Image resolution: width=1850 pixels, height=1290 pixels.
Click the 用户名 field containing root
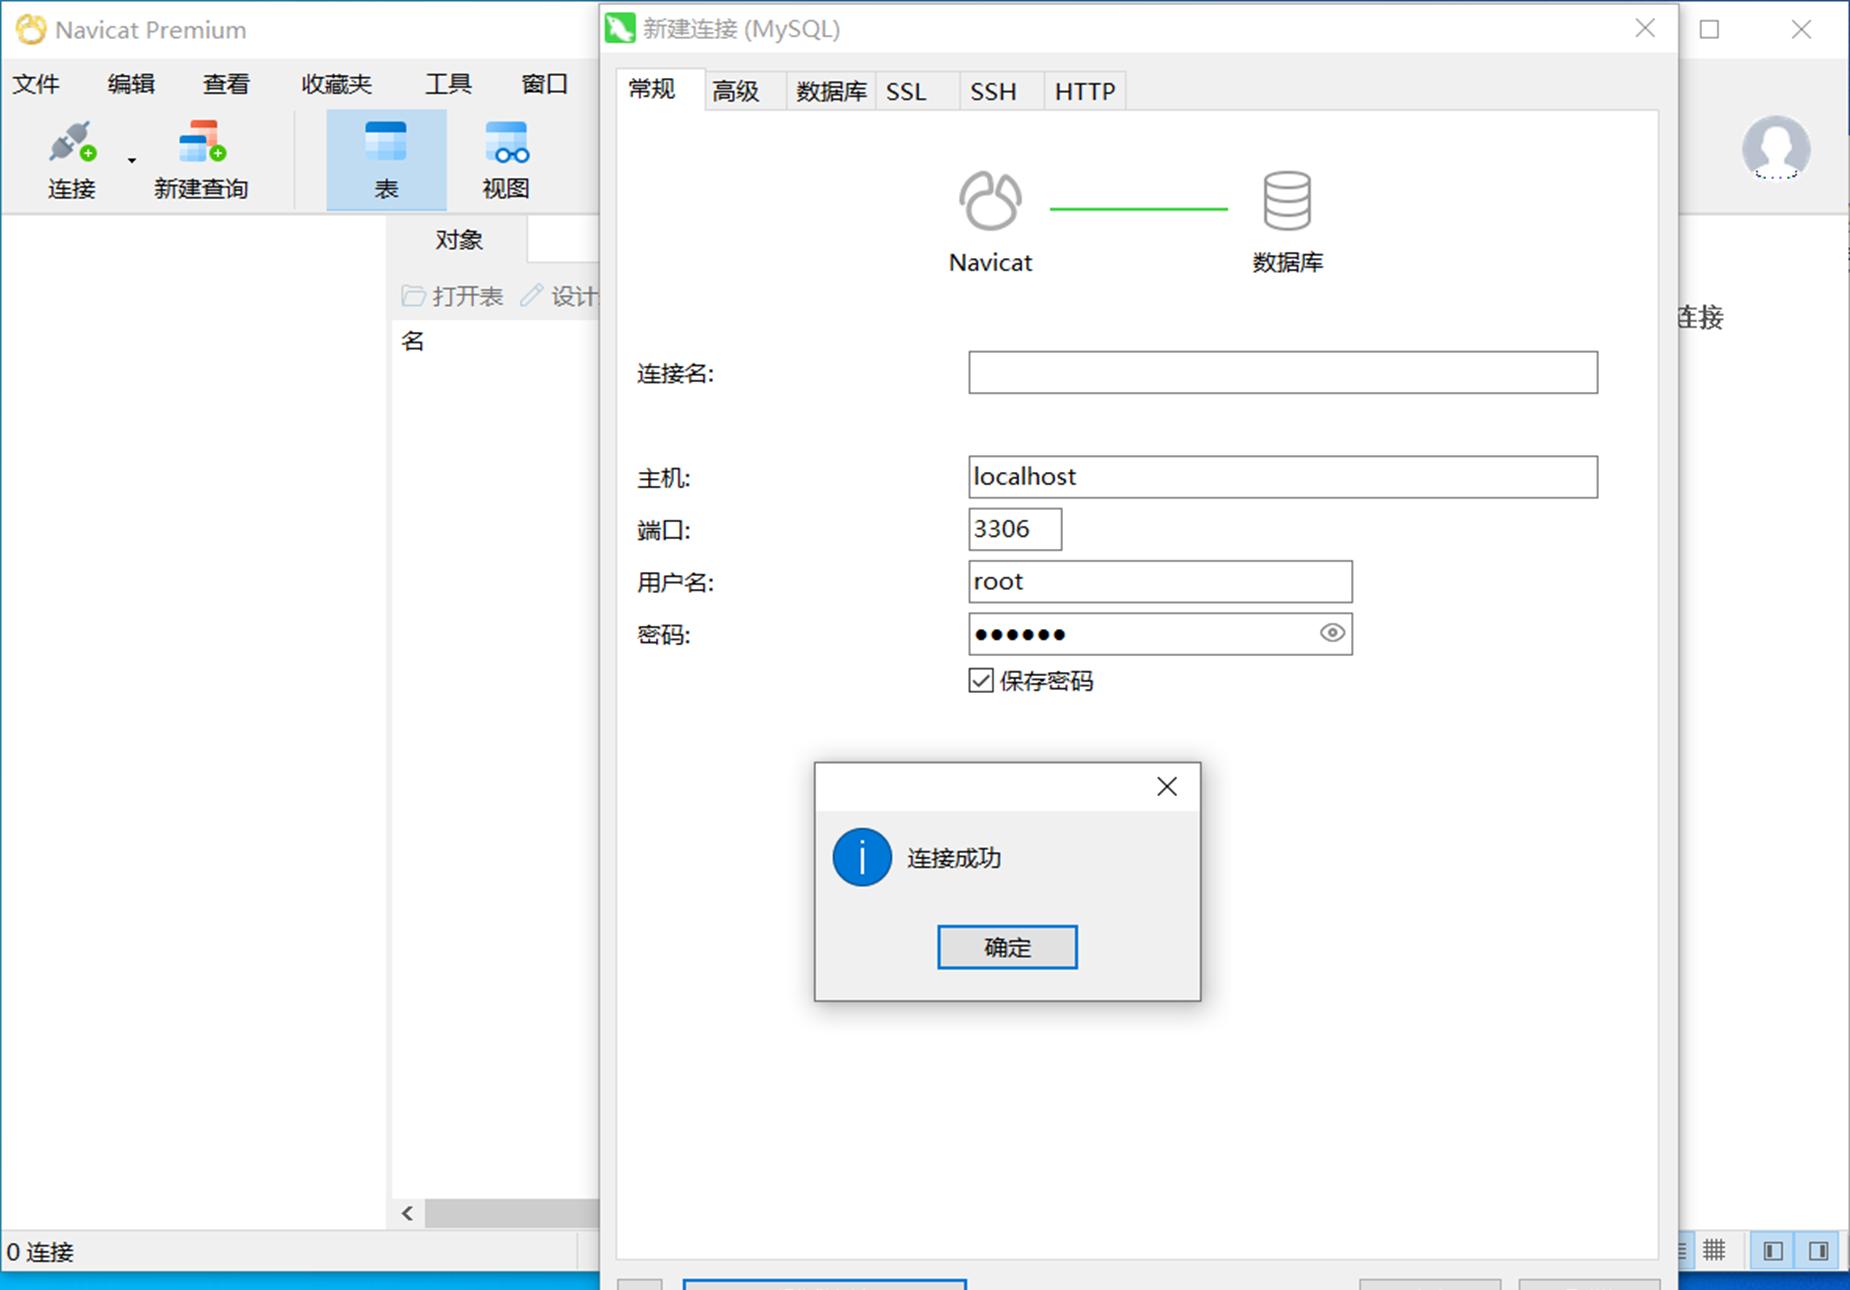[x=1160, y=581]
